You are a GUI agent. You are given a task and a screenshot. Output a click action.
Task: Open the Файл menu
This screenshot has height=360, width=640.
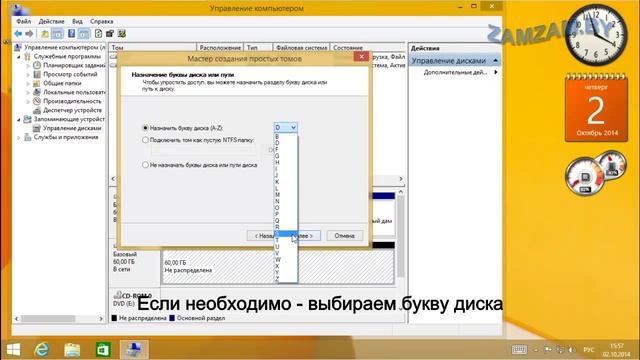pyautogui.click(x=24, y=21)
